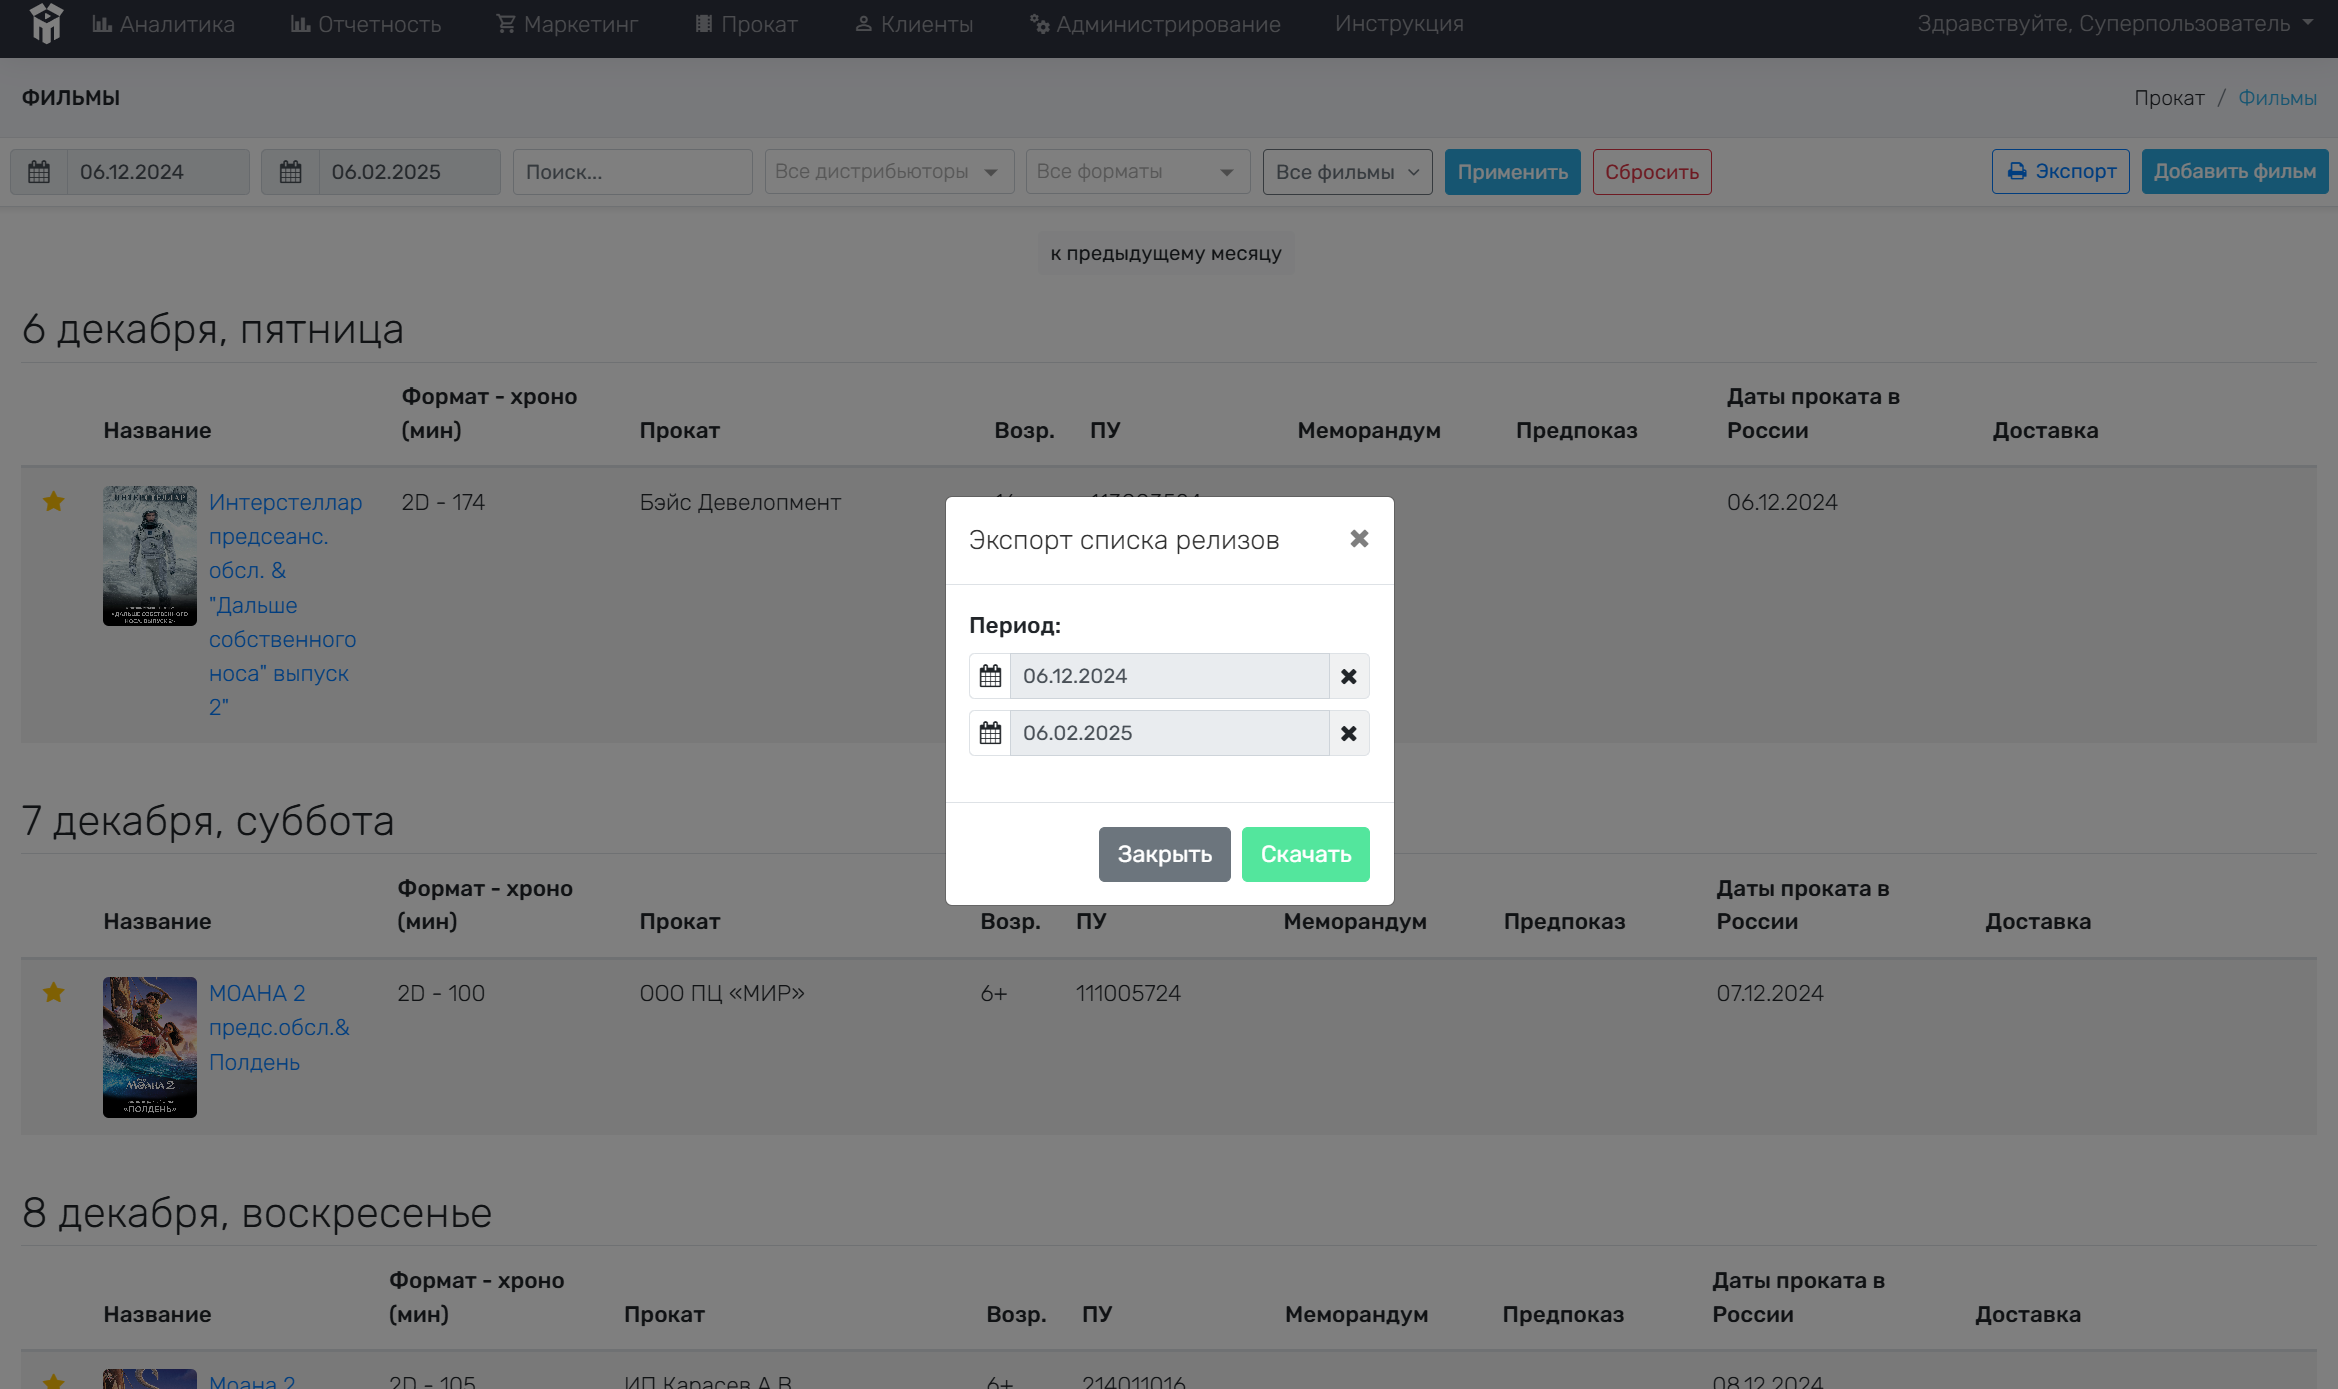The width and height of the screenshot is (2338, 1389).
Task: Open the Все дистрибьюторы dropdown
Action: tap(889, 172)
